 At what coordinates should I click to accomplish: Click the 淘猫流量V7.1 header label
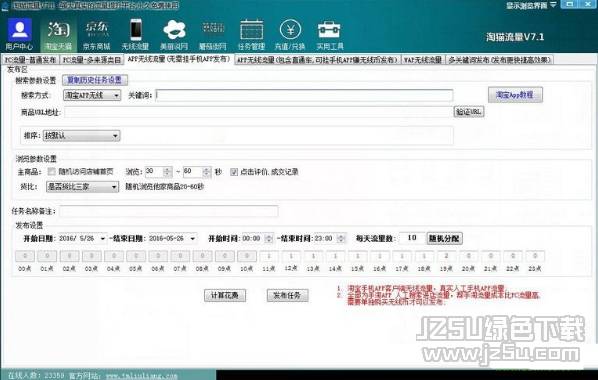(515, 37)
